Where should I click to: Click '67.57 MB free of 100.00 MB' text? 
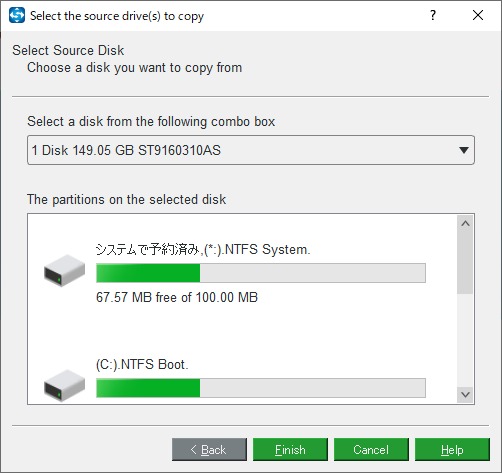click(x=177, y=297)
